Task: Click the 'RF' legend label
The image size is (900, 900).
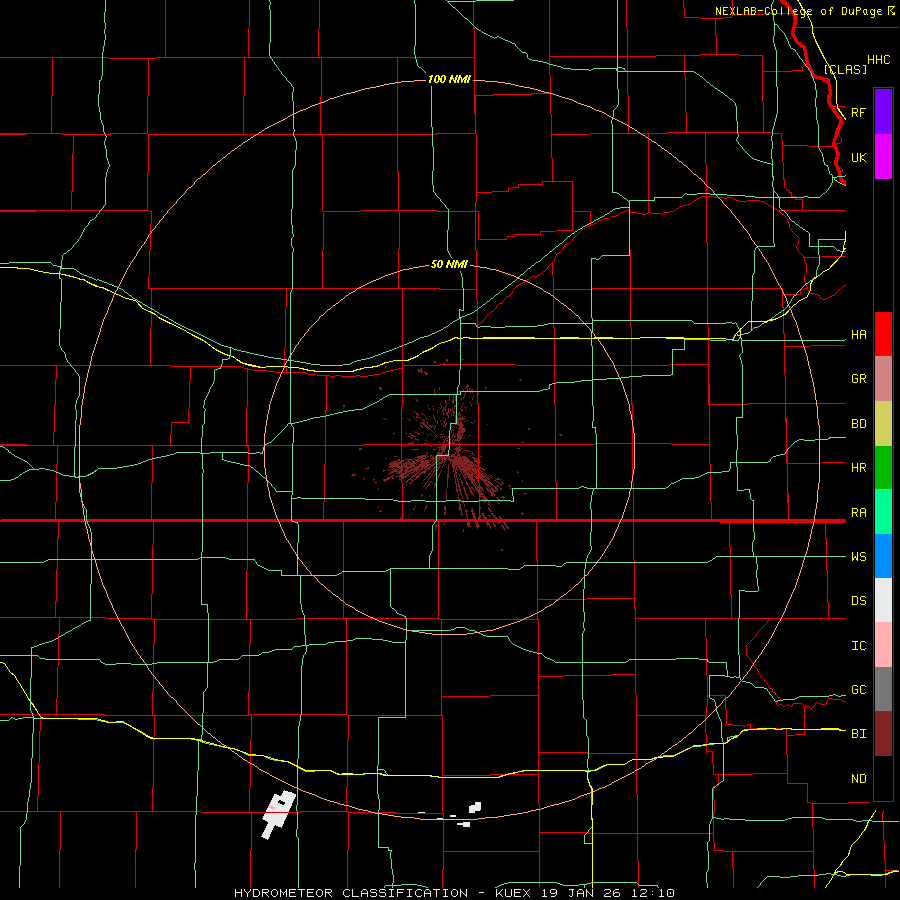Action: [x=858, y=112]
